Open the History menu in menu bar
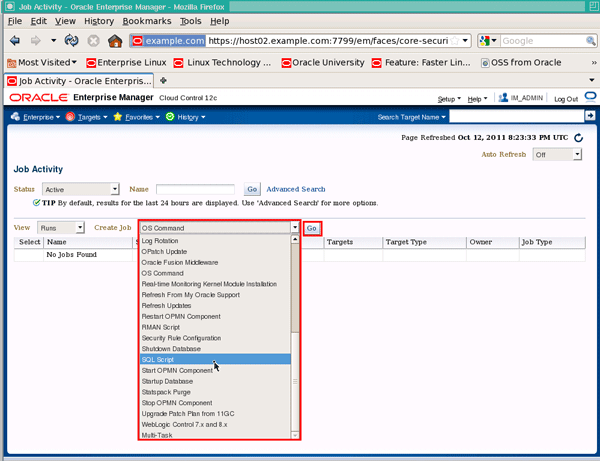Image resolution: width=600 pixels, height=461 pixels. pos(99,21)
